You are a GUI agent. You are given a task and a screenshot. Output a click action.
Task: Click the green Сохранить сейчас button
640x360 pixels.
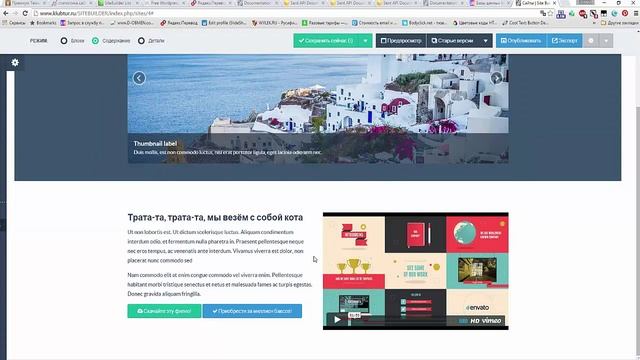tap(326, 41)
